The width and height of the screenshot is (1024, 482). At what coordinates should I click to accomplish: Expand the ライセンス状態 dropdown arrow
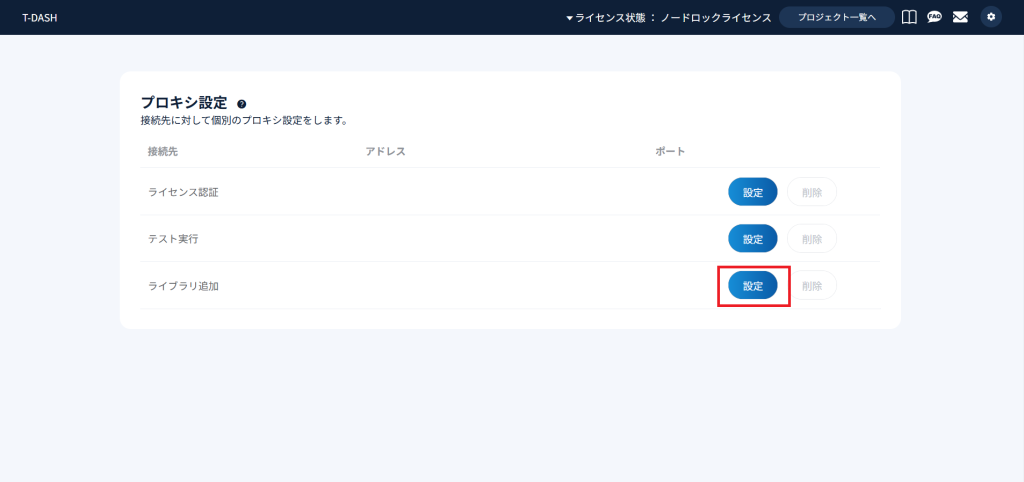[x=569, y=18]
